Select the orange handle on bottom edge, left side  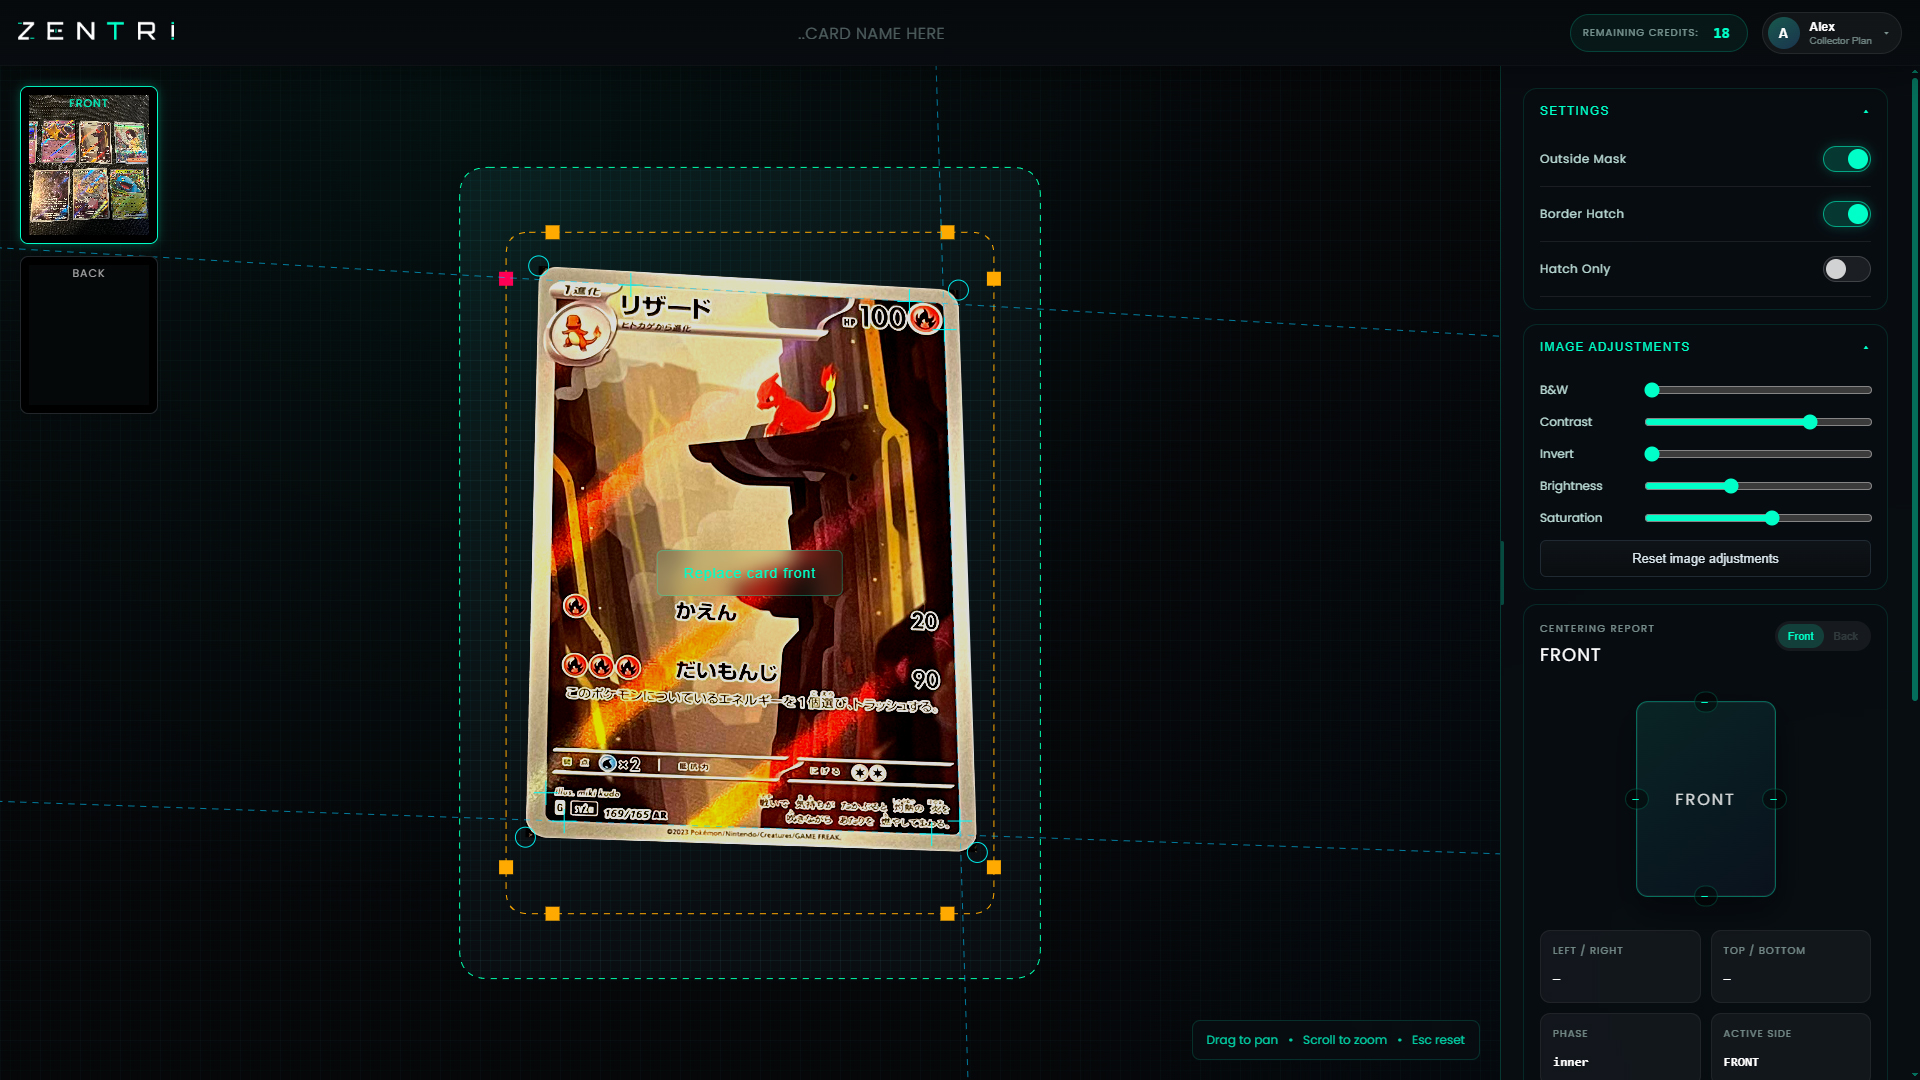click(552, 913)
